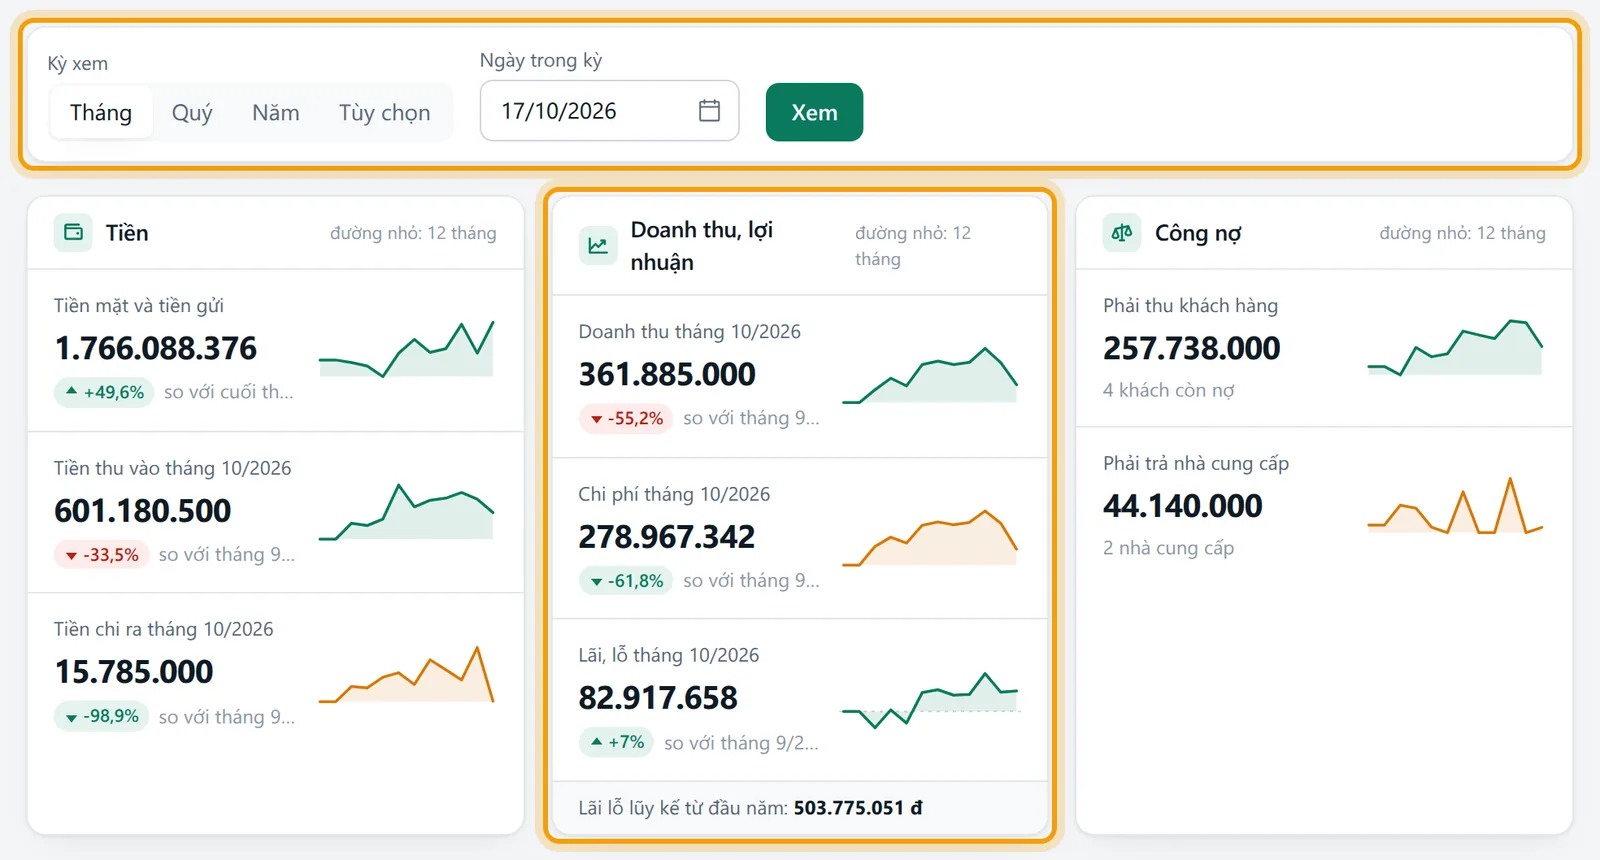This screenshot has width=1600, height=860.
Task: Open the Tiền thu vào tháng 10/2026 sparkline
Action: point(407,512)
